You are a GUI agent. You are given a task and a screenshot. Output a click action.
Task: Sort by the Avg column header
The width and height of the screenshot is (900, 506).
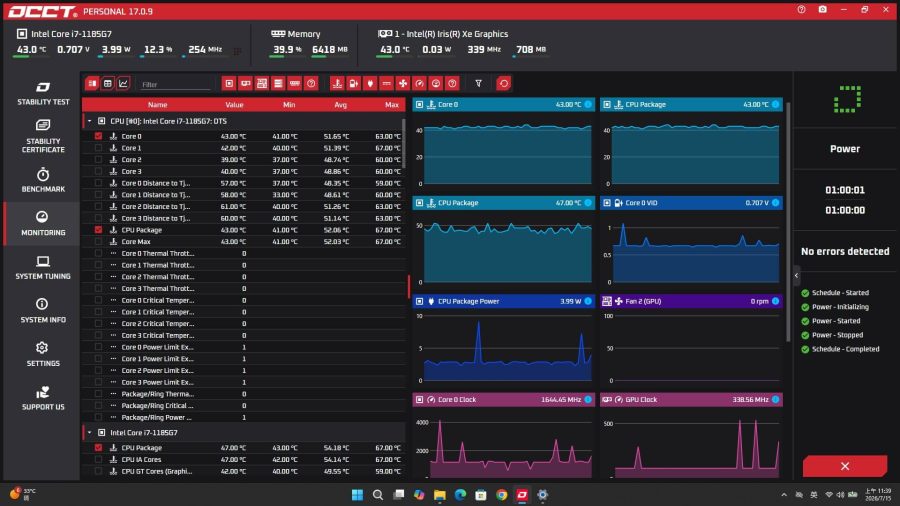click(x=340, y=104)
